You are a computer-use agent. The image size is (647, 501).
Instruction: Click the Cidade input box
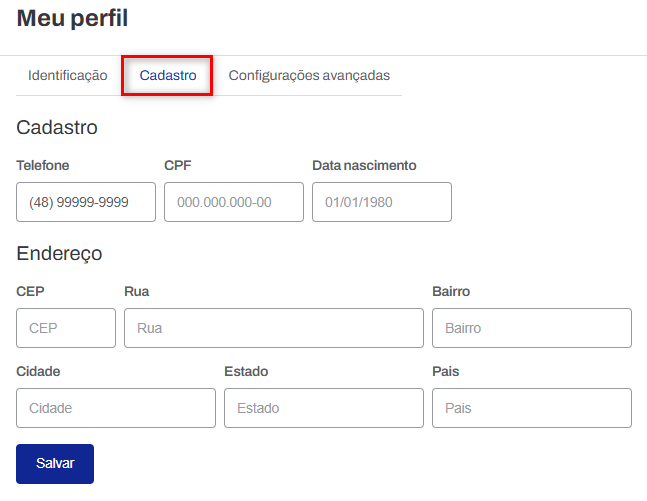[116, 408]
